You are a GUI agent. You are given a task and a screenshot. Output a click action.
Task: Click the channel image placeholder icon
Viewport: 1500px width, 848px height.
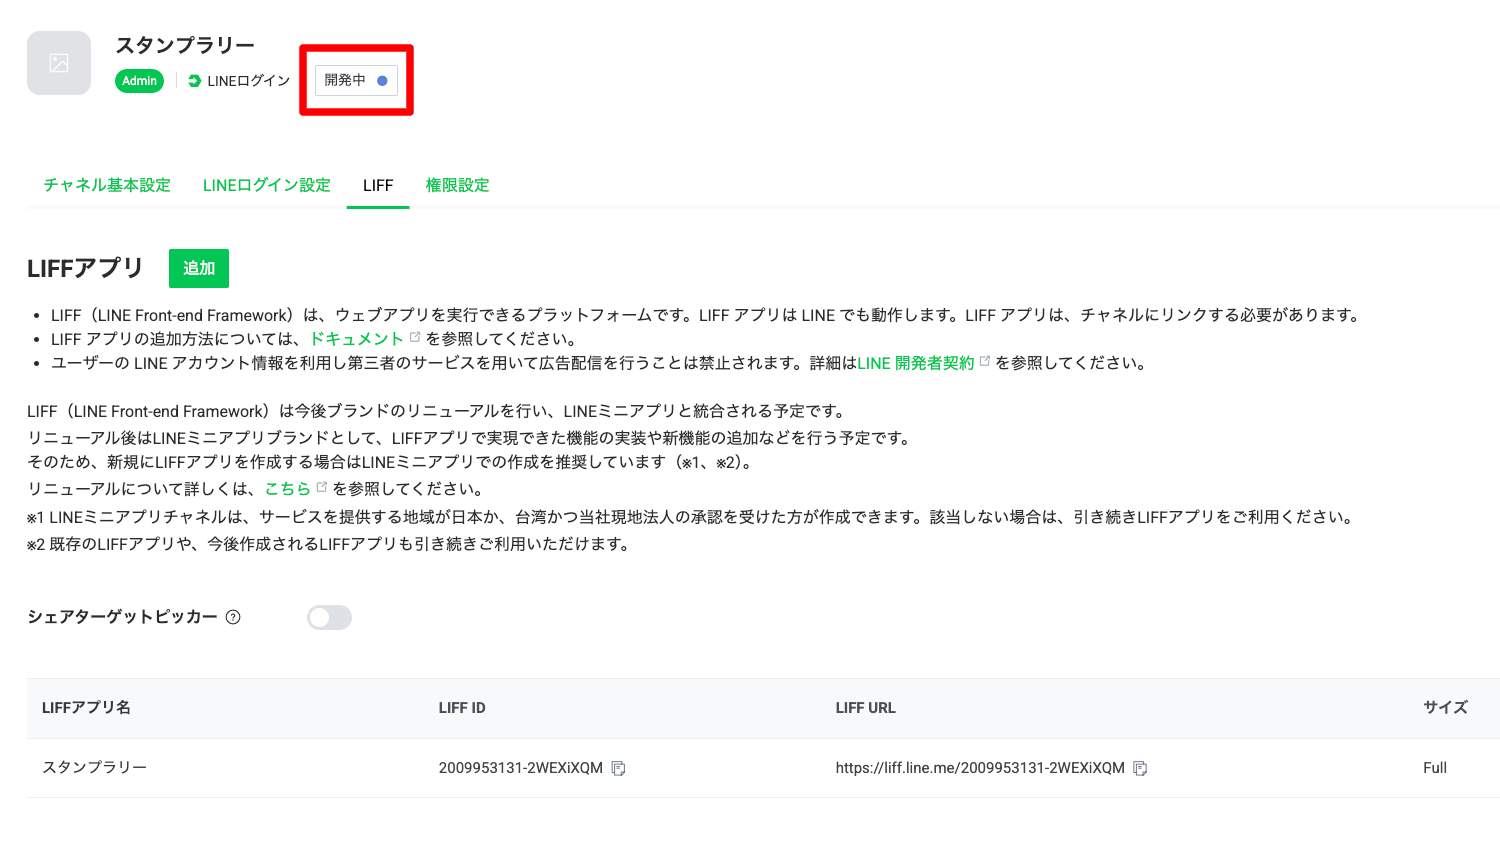pos(59,63)
